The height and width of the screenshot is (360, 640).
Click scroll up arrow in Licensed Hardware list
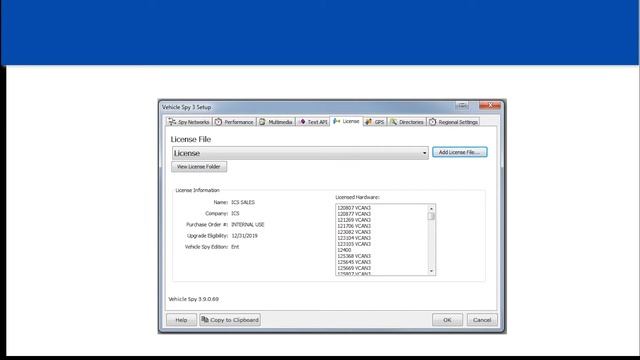(x=431, y=209)
